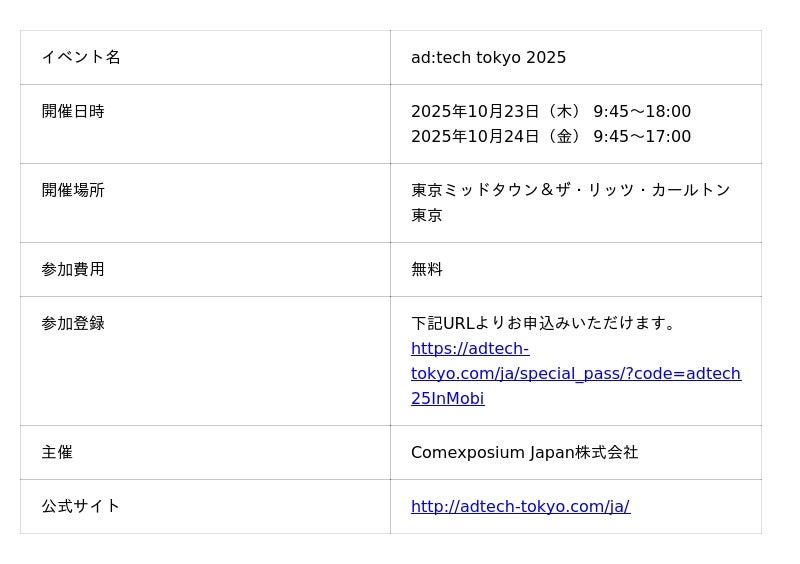Select the 無料 fee text
The image size is (800, 564).
427,270
